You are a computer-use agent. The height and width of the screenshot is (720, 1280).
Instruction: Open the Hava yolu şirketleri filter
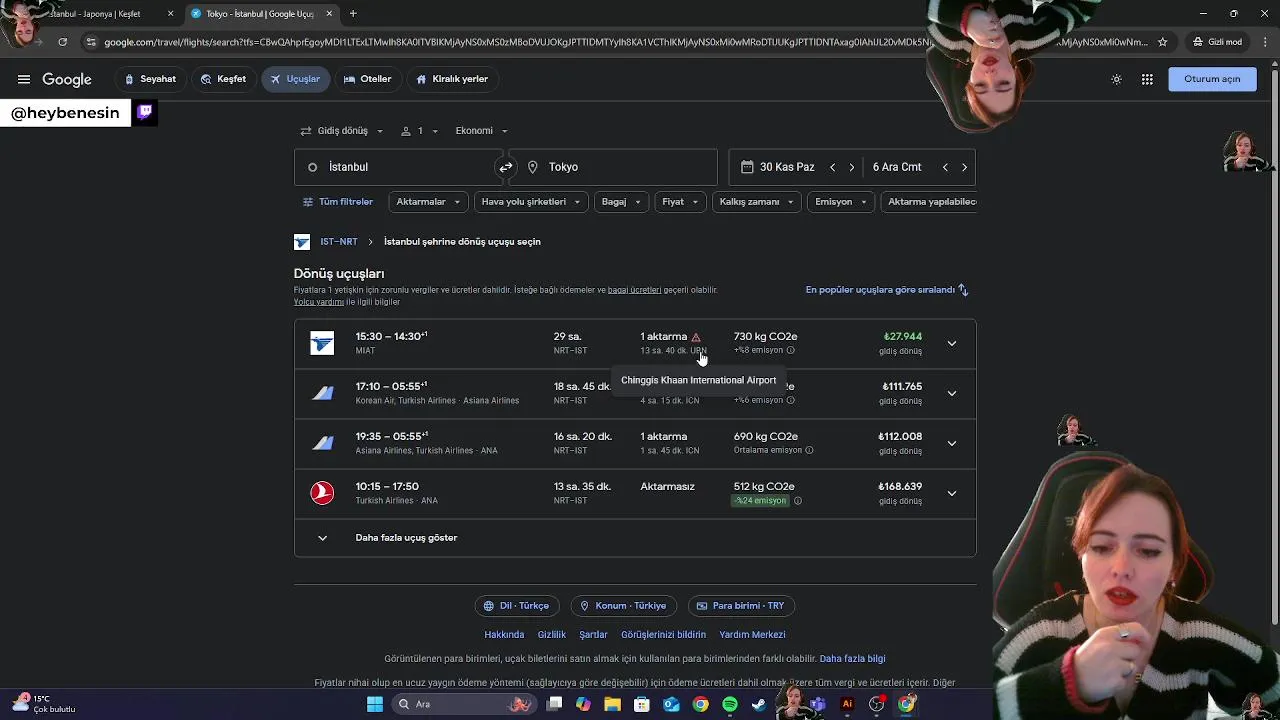(530, 202)
